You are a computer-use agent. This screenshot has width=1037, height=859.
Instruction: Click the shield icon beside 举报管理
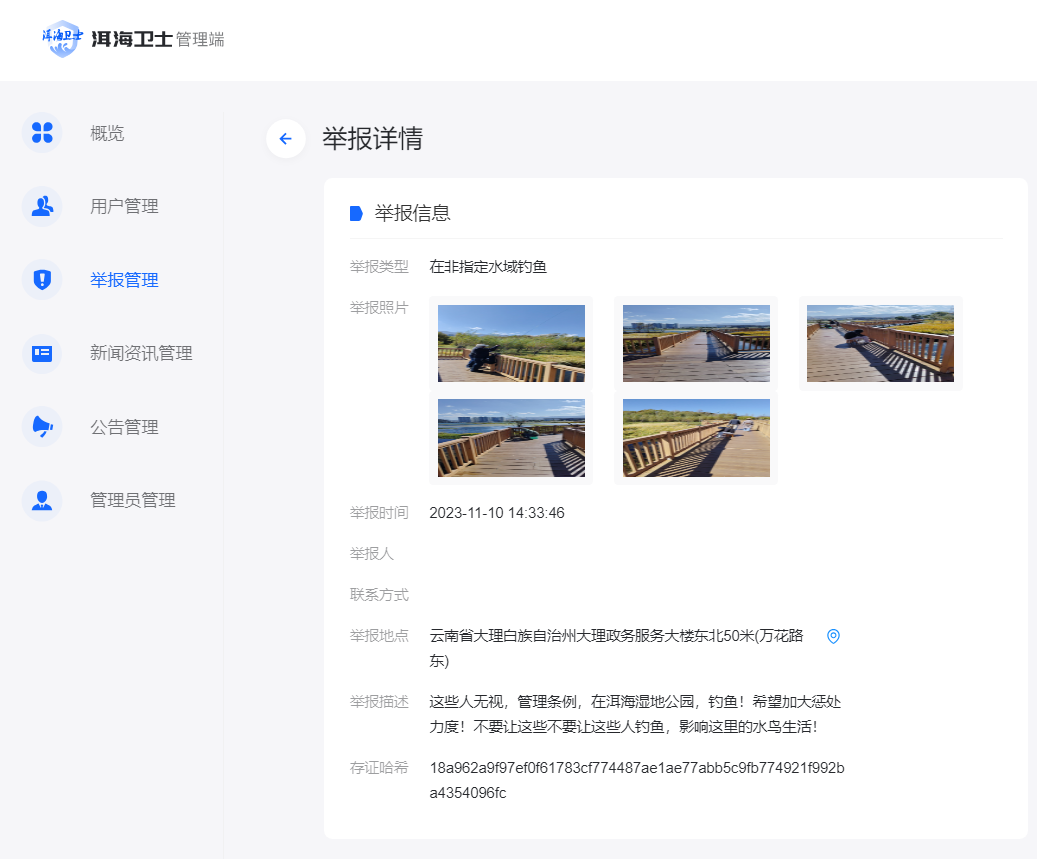coord(42,280)
